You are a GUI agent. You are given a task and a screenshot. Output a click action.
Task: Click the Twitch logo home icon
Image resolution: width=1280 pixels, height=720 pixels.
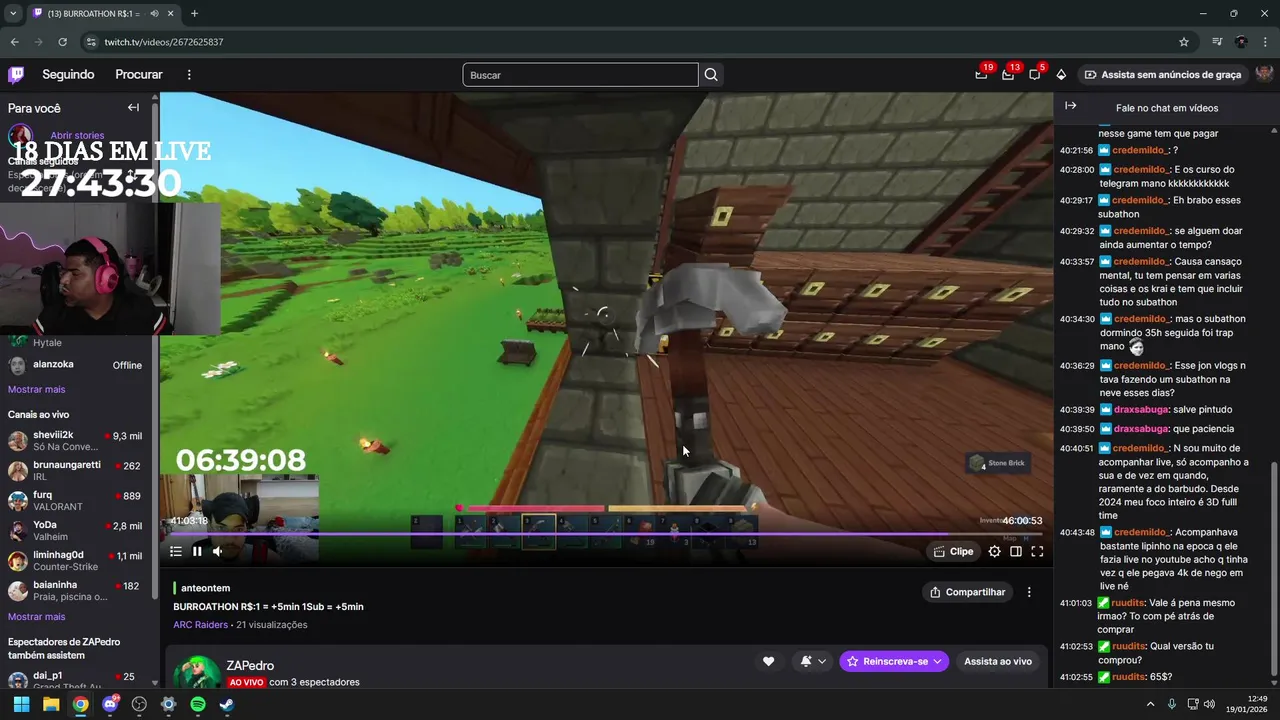[16, 75]
